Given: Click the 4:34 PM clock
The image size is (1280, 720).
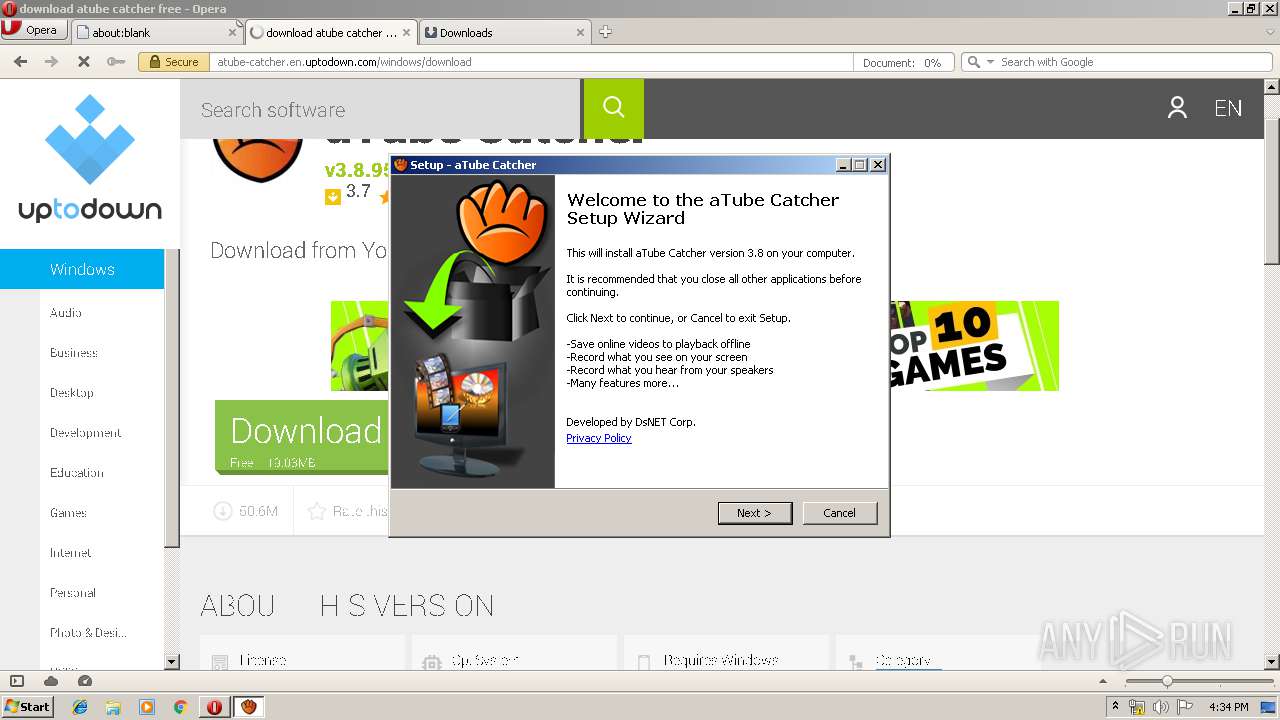Looking at the screenshot, I should pos(1228,707).
